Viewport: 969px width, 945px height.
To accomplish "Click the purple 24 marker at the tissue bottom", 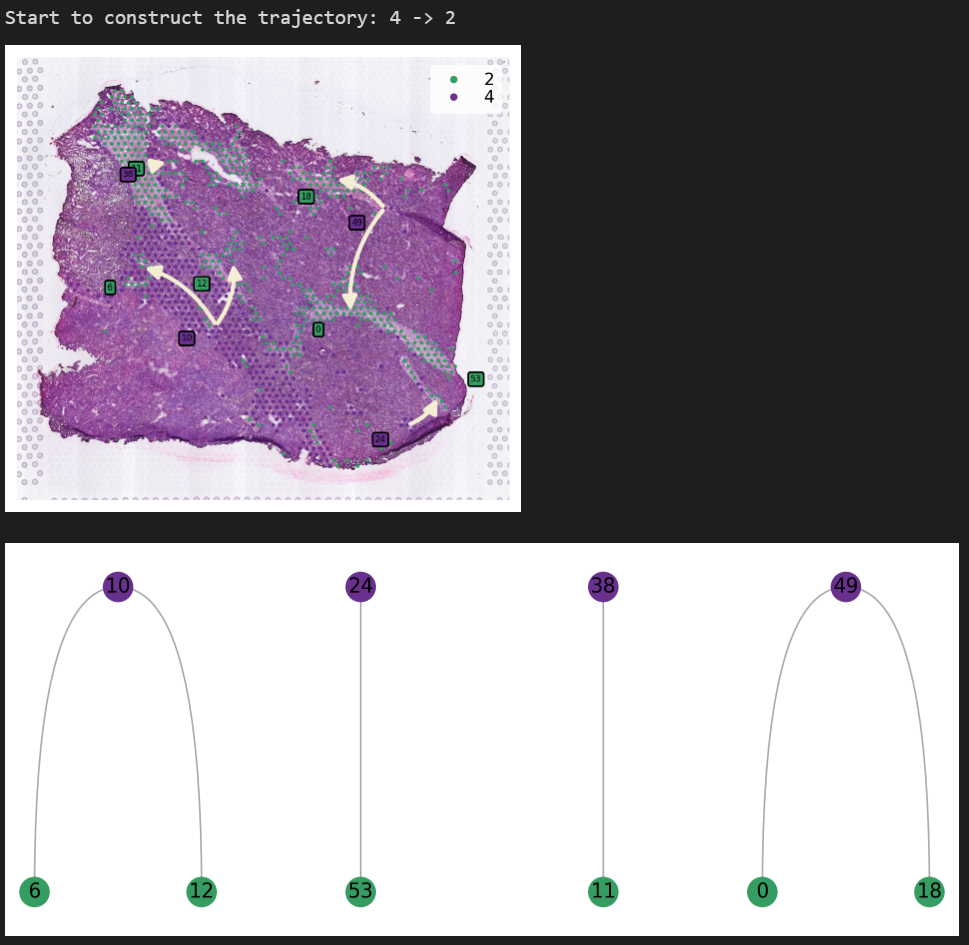I will click(x=379, y=439).
